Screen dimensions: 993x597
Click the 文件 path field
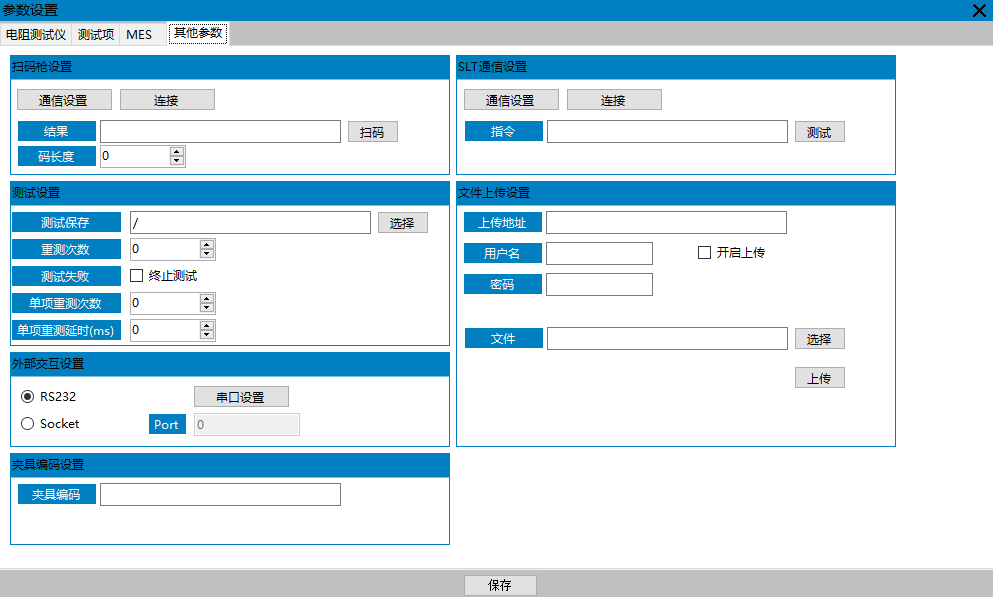point(667,339)
